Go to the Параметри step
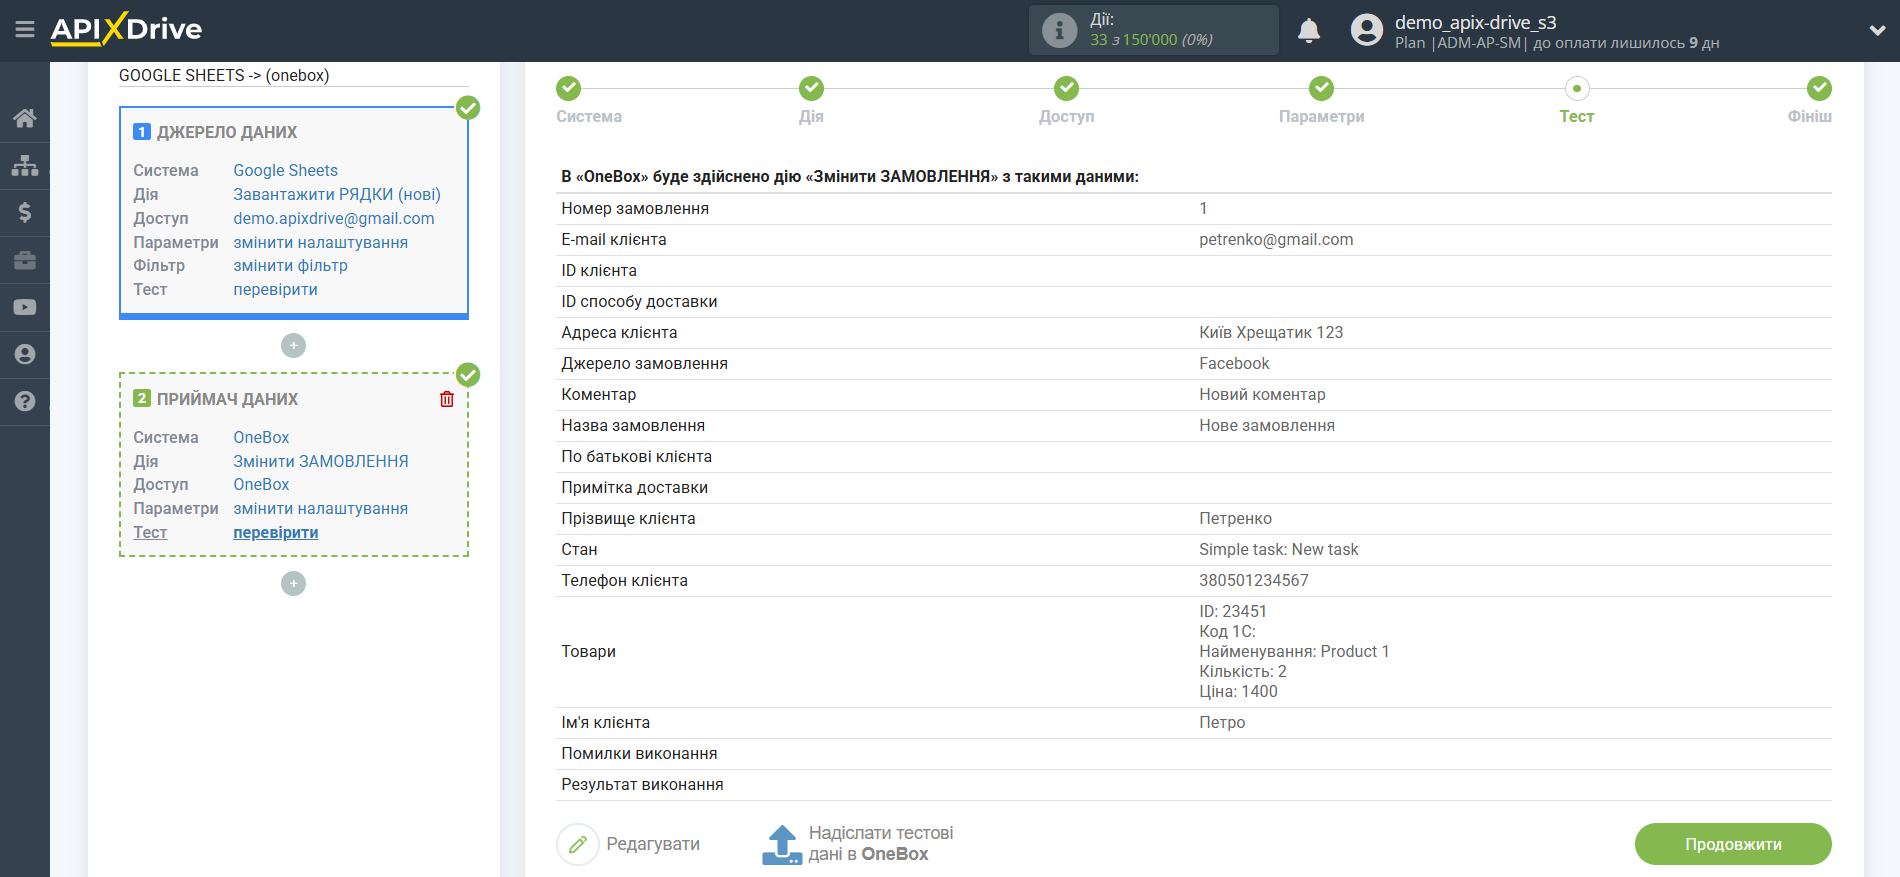 1321,100
